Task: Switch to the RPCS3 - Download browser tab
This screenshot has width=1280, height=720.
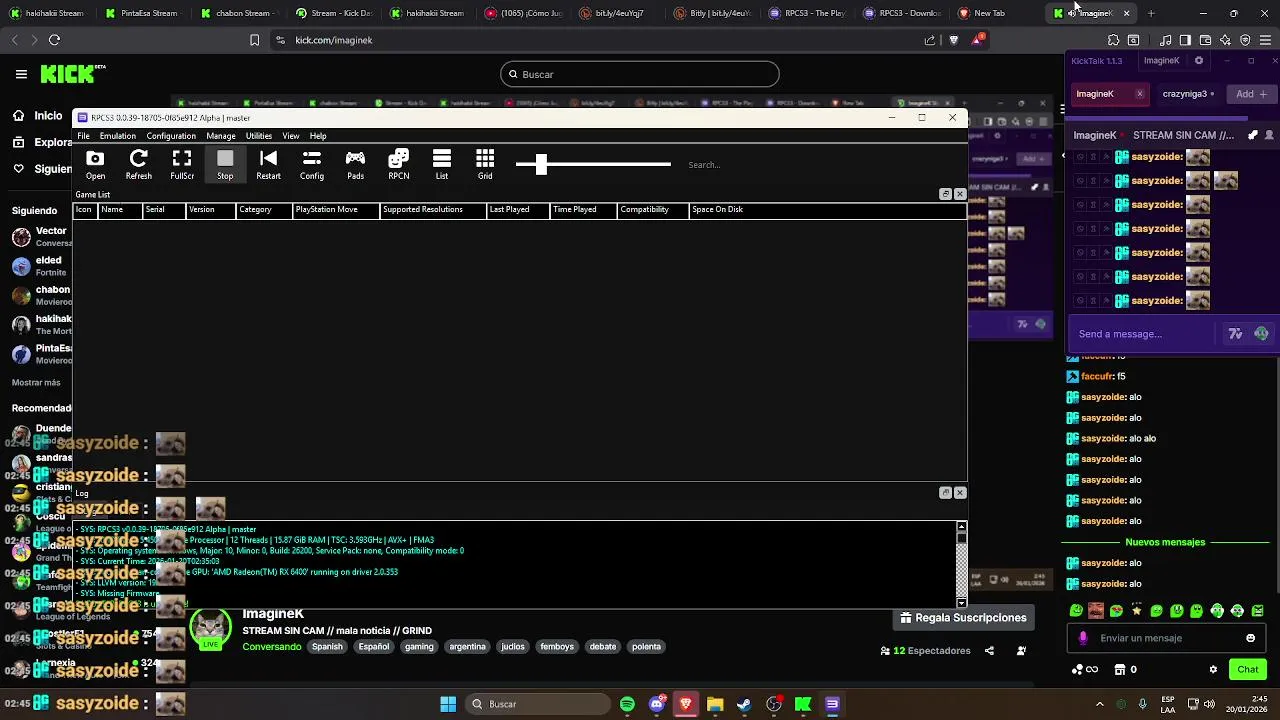Action: [x=904, y=13]
